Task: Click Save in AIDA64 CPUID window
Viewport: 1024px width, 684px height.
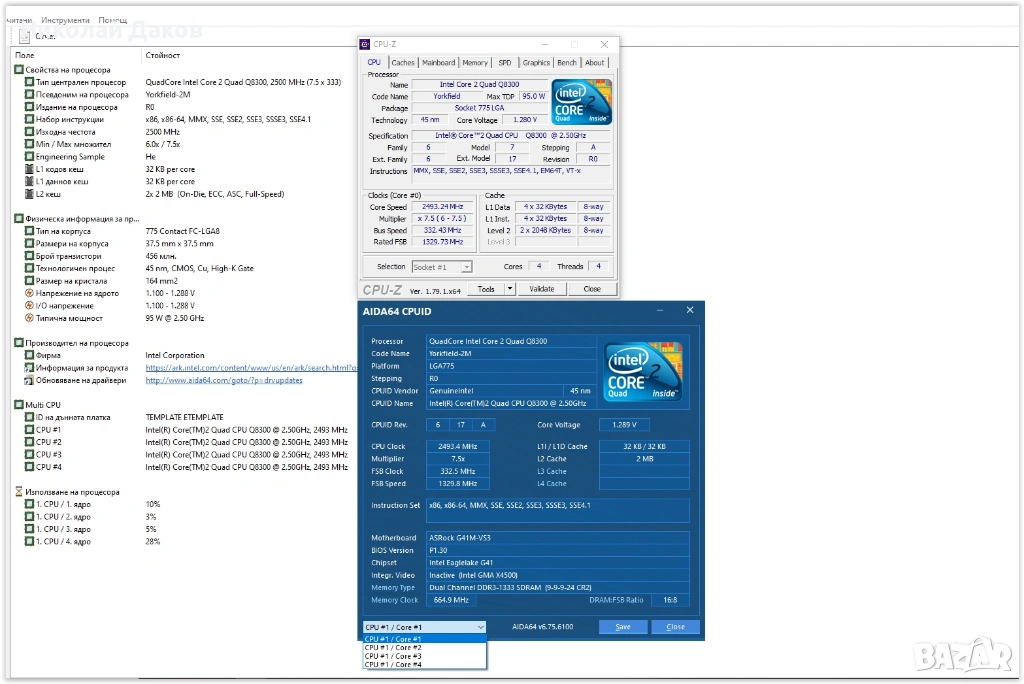Action: [623, 627]
